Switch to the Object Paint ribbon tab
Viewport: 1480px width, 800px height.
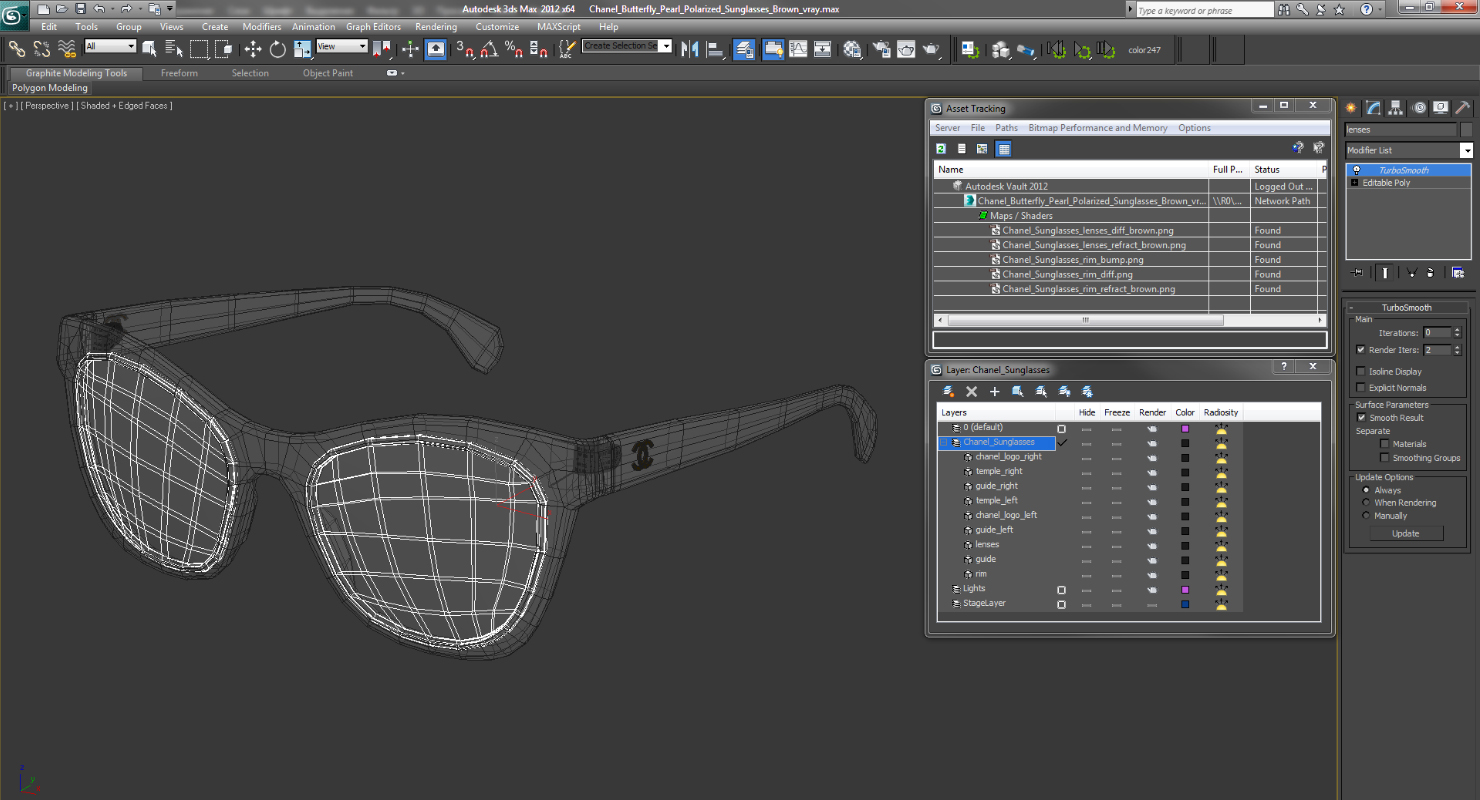point(328,73)
